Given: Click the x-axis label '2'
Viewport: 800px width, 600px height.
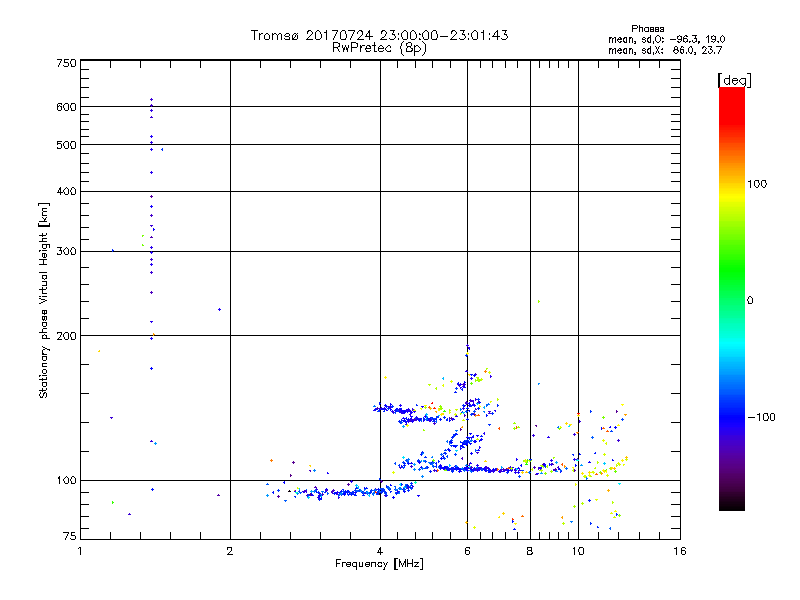Looking at the screenshot, I should pos(230,551).
